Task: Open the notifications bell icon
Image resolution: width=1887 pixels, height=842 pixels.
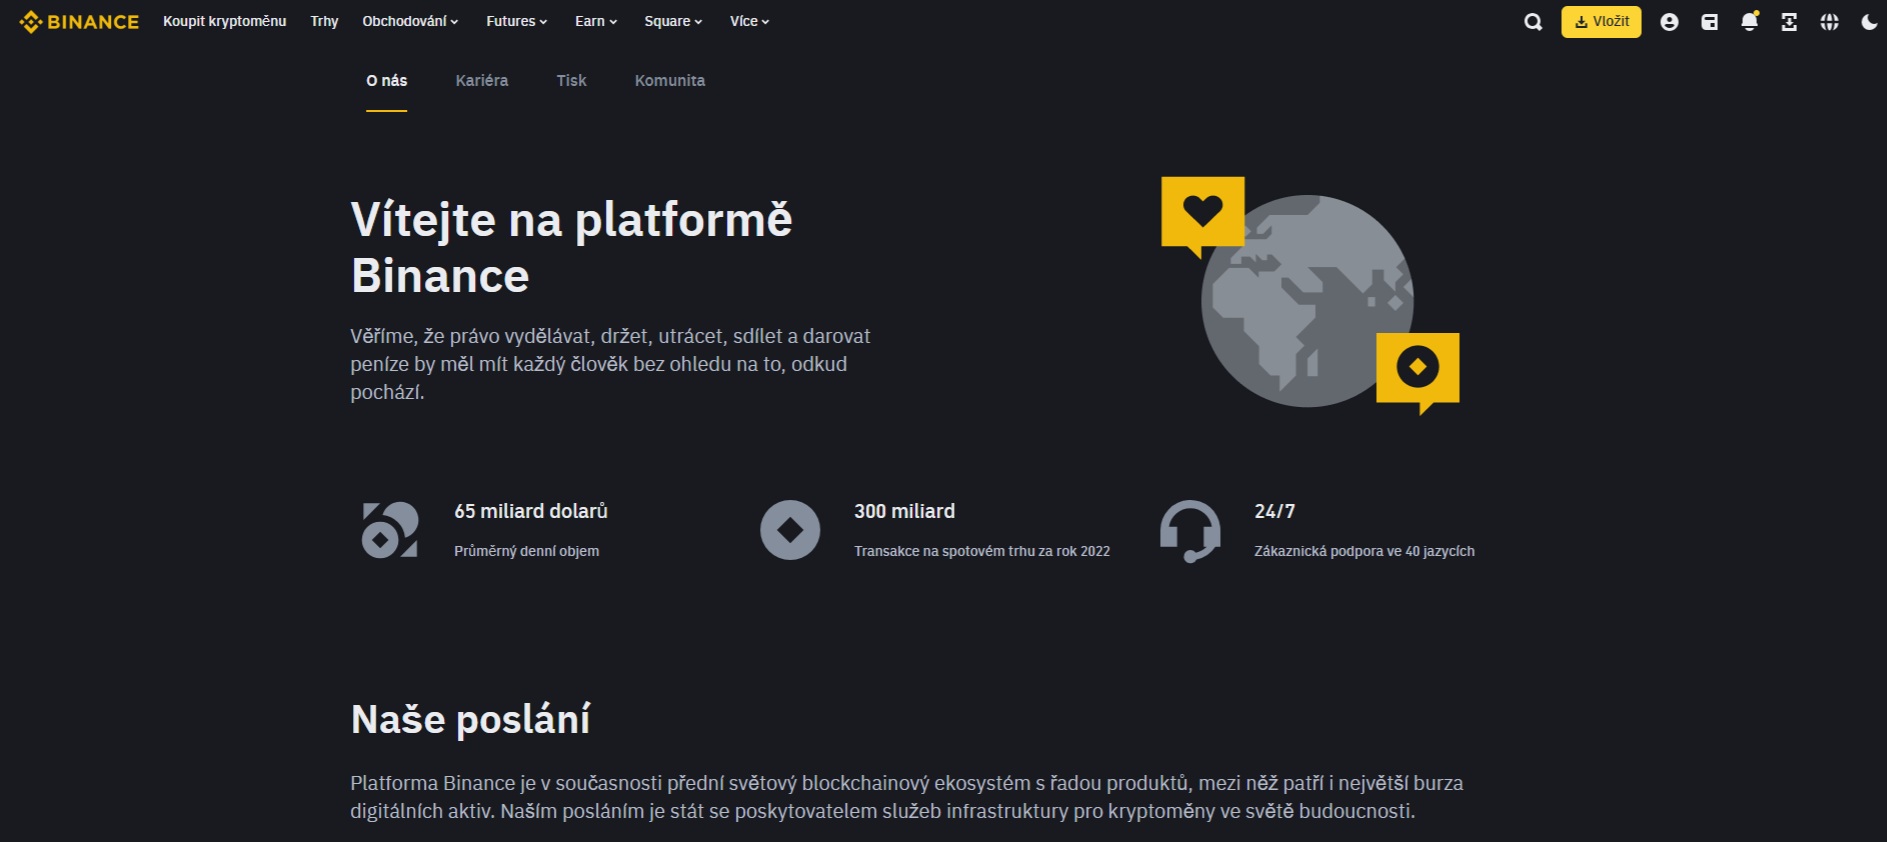Action: click(x=1749, y=22)
